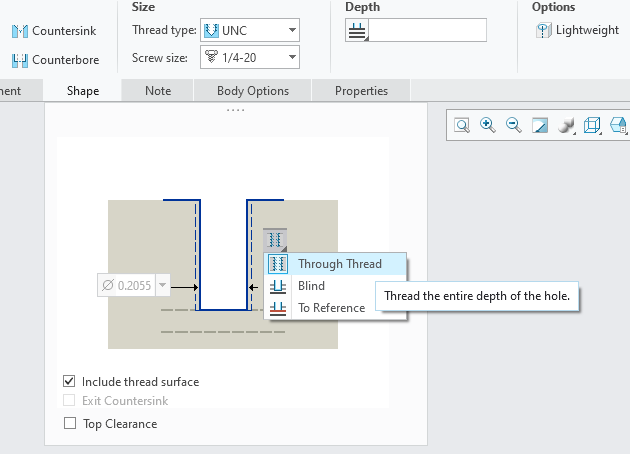This screenshot has width=630, height=454.
Task: Click the refit zoom icon
Action: (x=462, y=125)
